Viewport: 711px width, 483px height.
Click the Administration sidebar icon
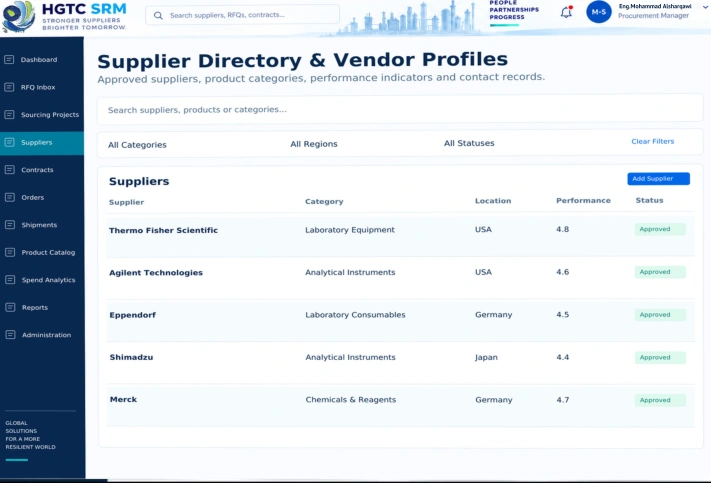(x=10, y=335)
